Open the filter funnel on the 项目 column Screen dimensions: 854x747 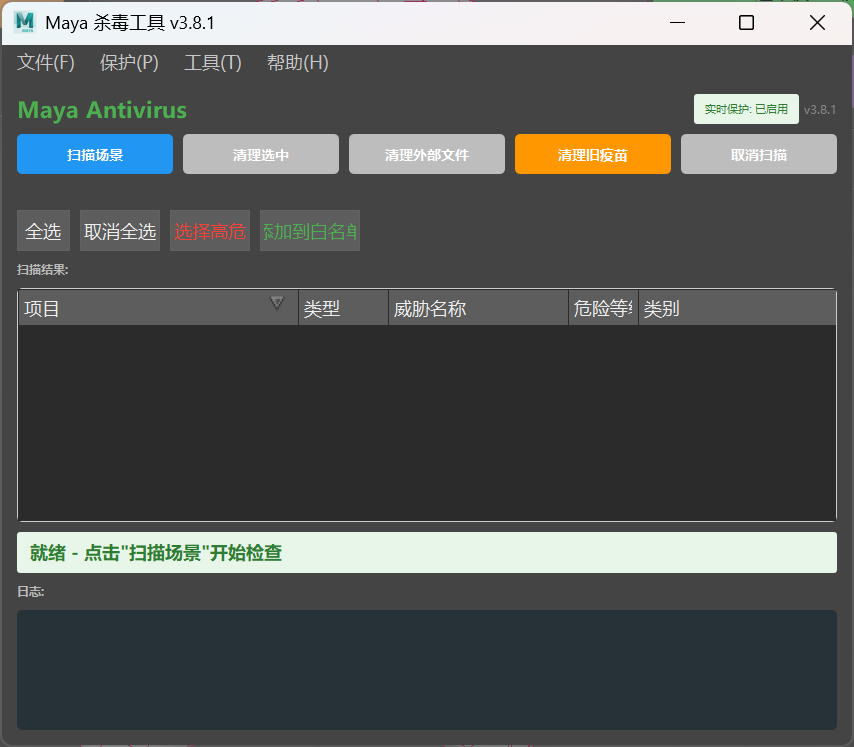point(277,303)
